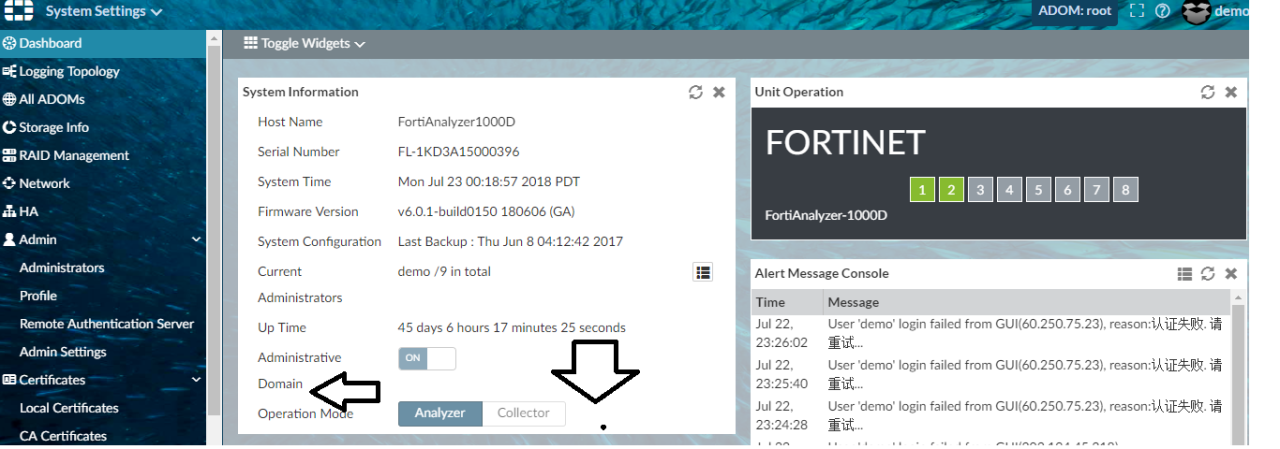Collapse the Admin menu chevron

(x=196, y=240)
